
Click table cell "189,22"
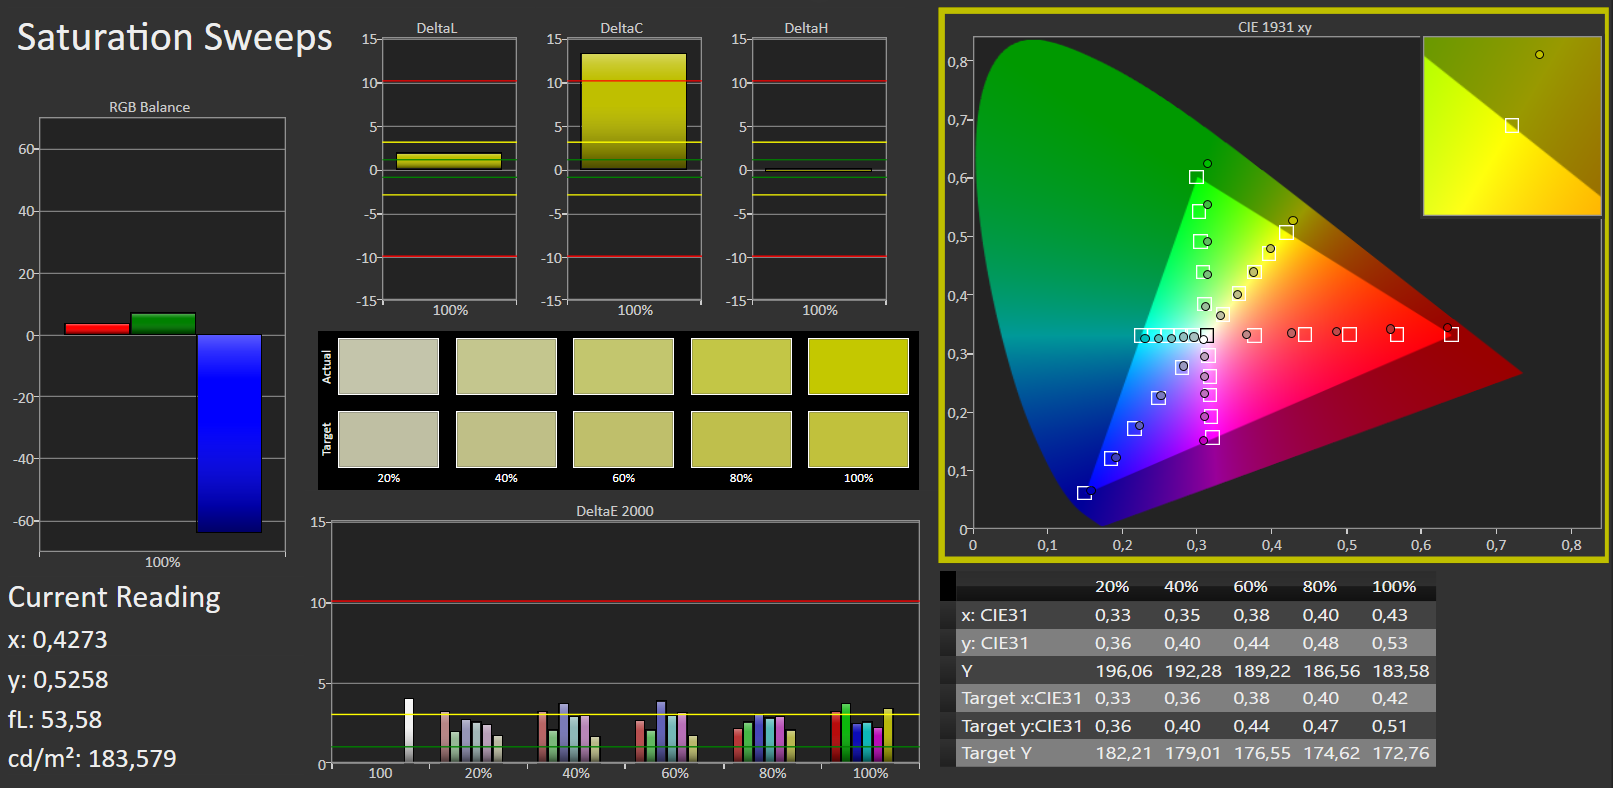pyautogui.click(x=1262, y=671)
